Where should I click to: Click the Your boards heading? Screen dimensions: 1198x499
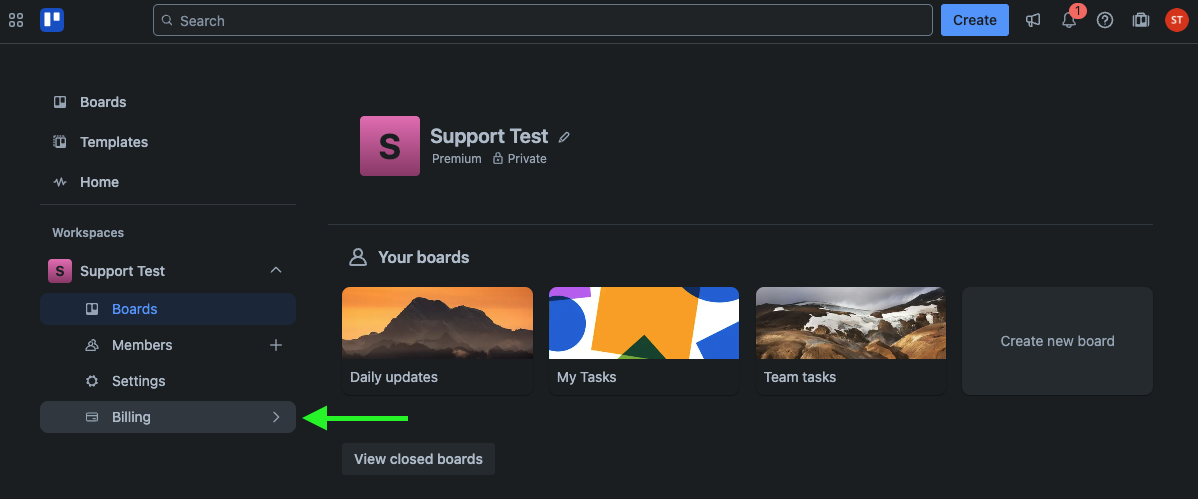423,258
